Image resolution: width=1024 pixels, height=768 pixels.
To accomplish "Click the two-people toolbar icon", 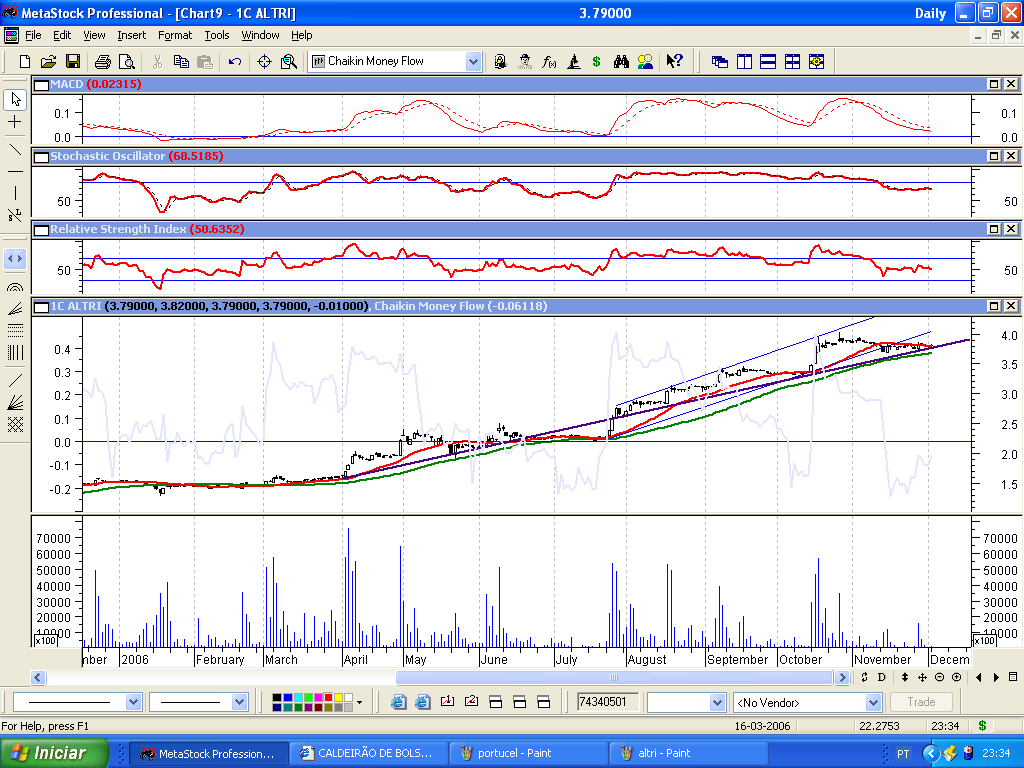I will [x=645, y=61].
